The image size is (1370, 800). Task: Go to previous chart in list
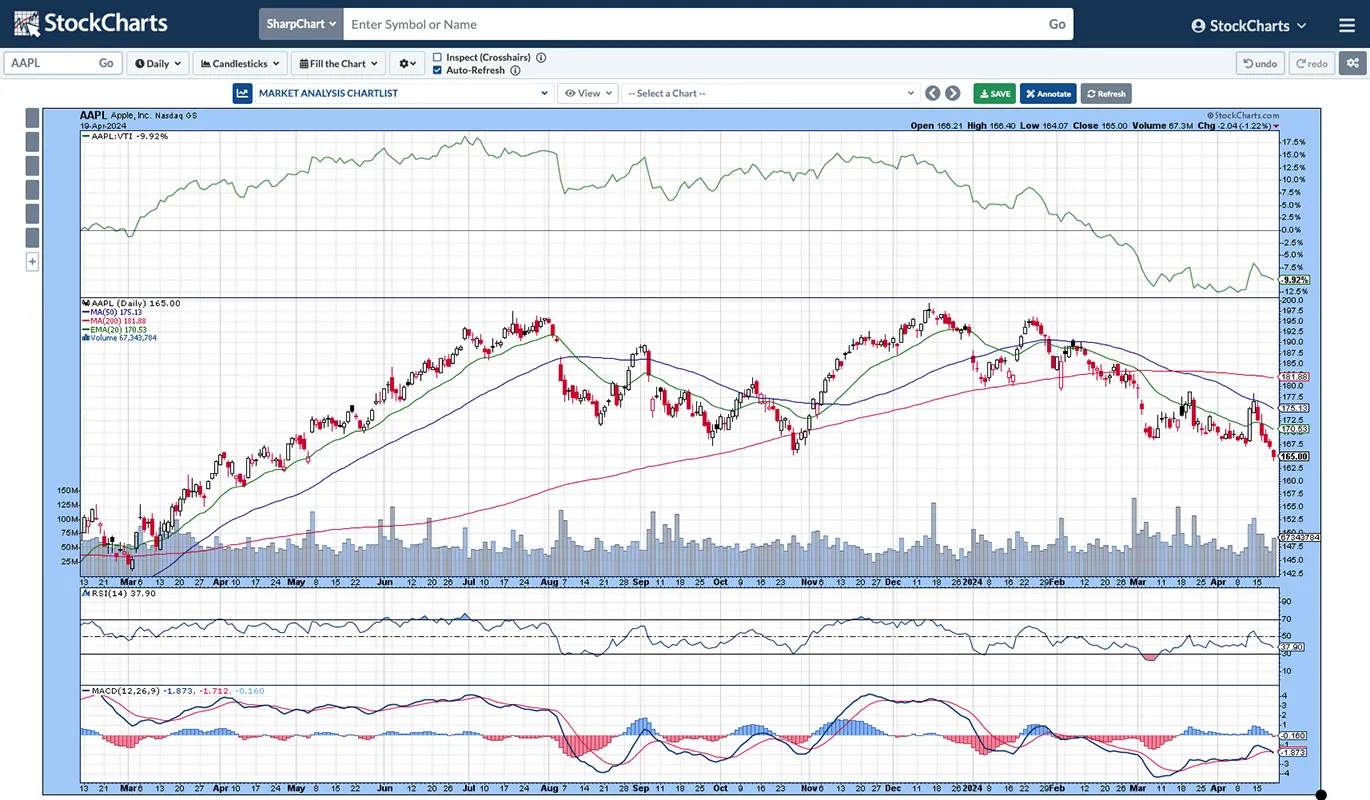932,93
